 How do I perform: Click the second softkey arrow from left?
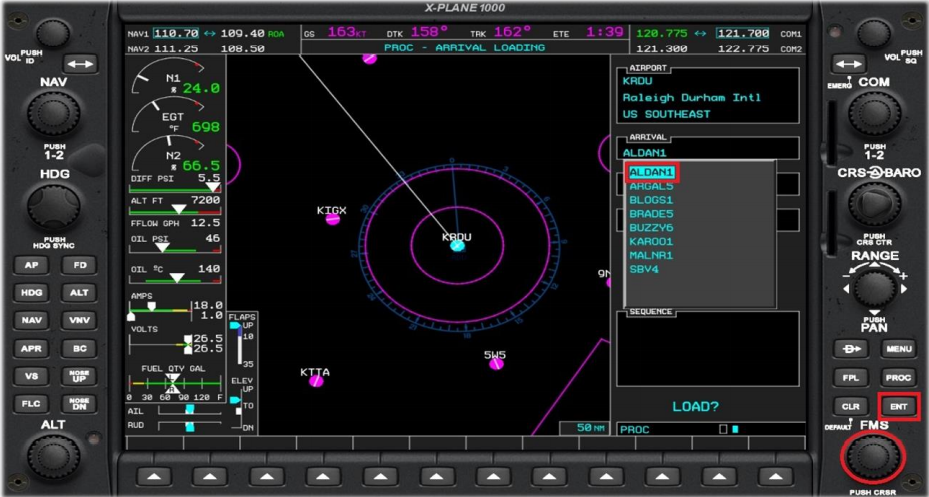(x=210, y=476)
